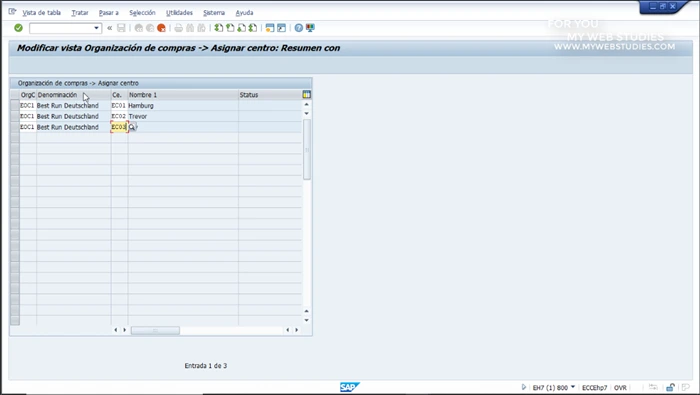Click the Trevor name cell
Screen dimensions: 700x395
pos(183,116)
